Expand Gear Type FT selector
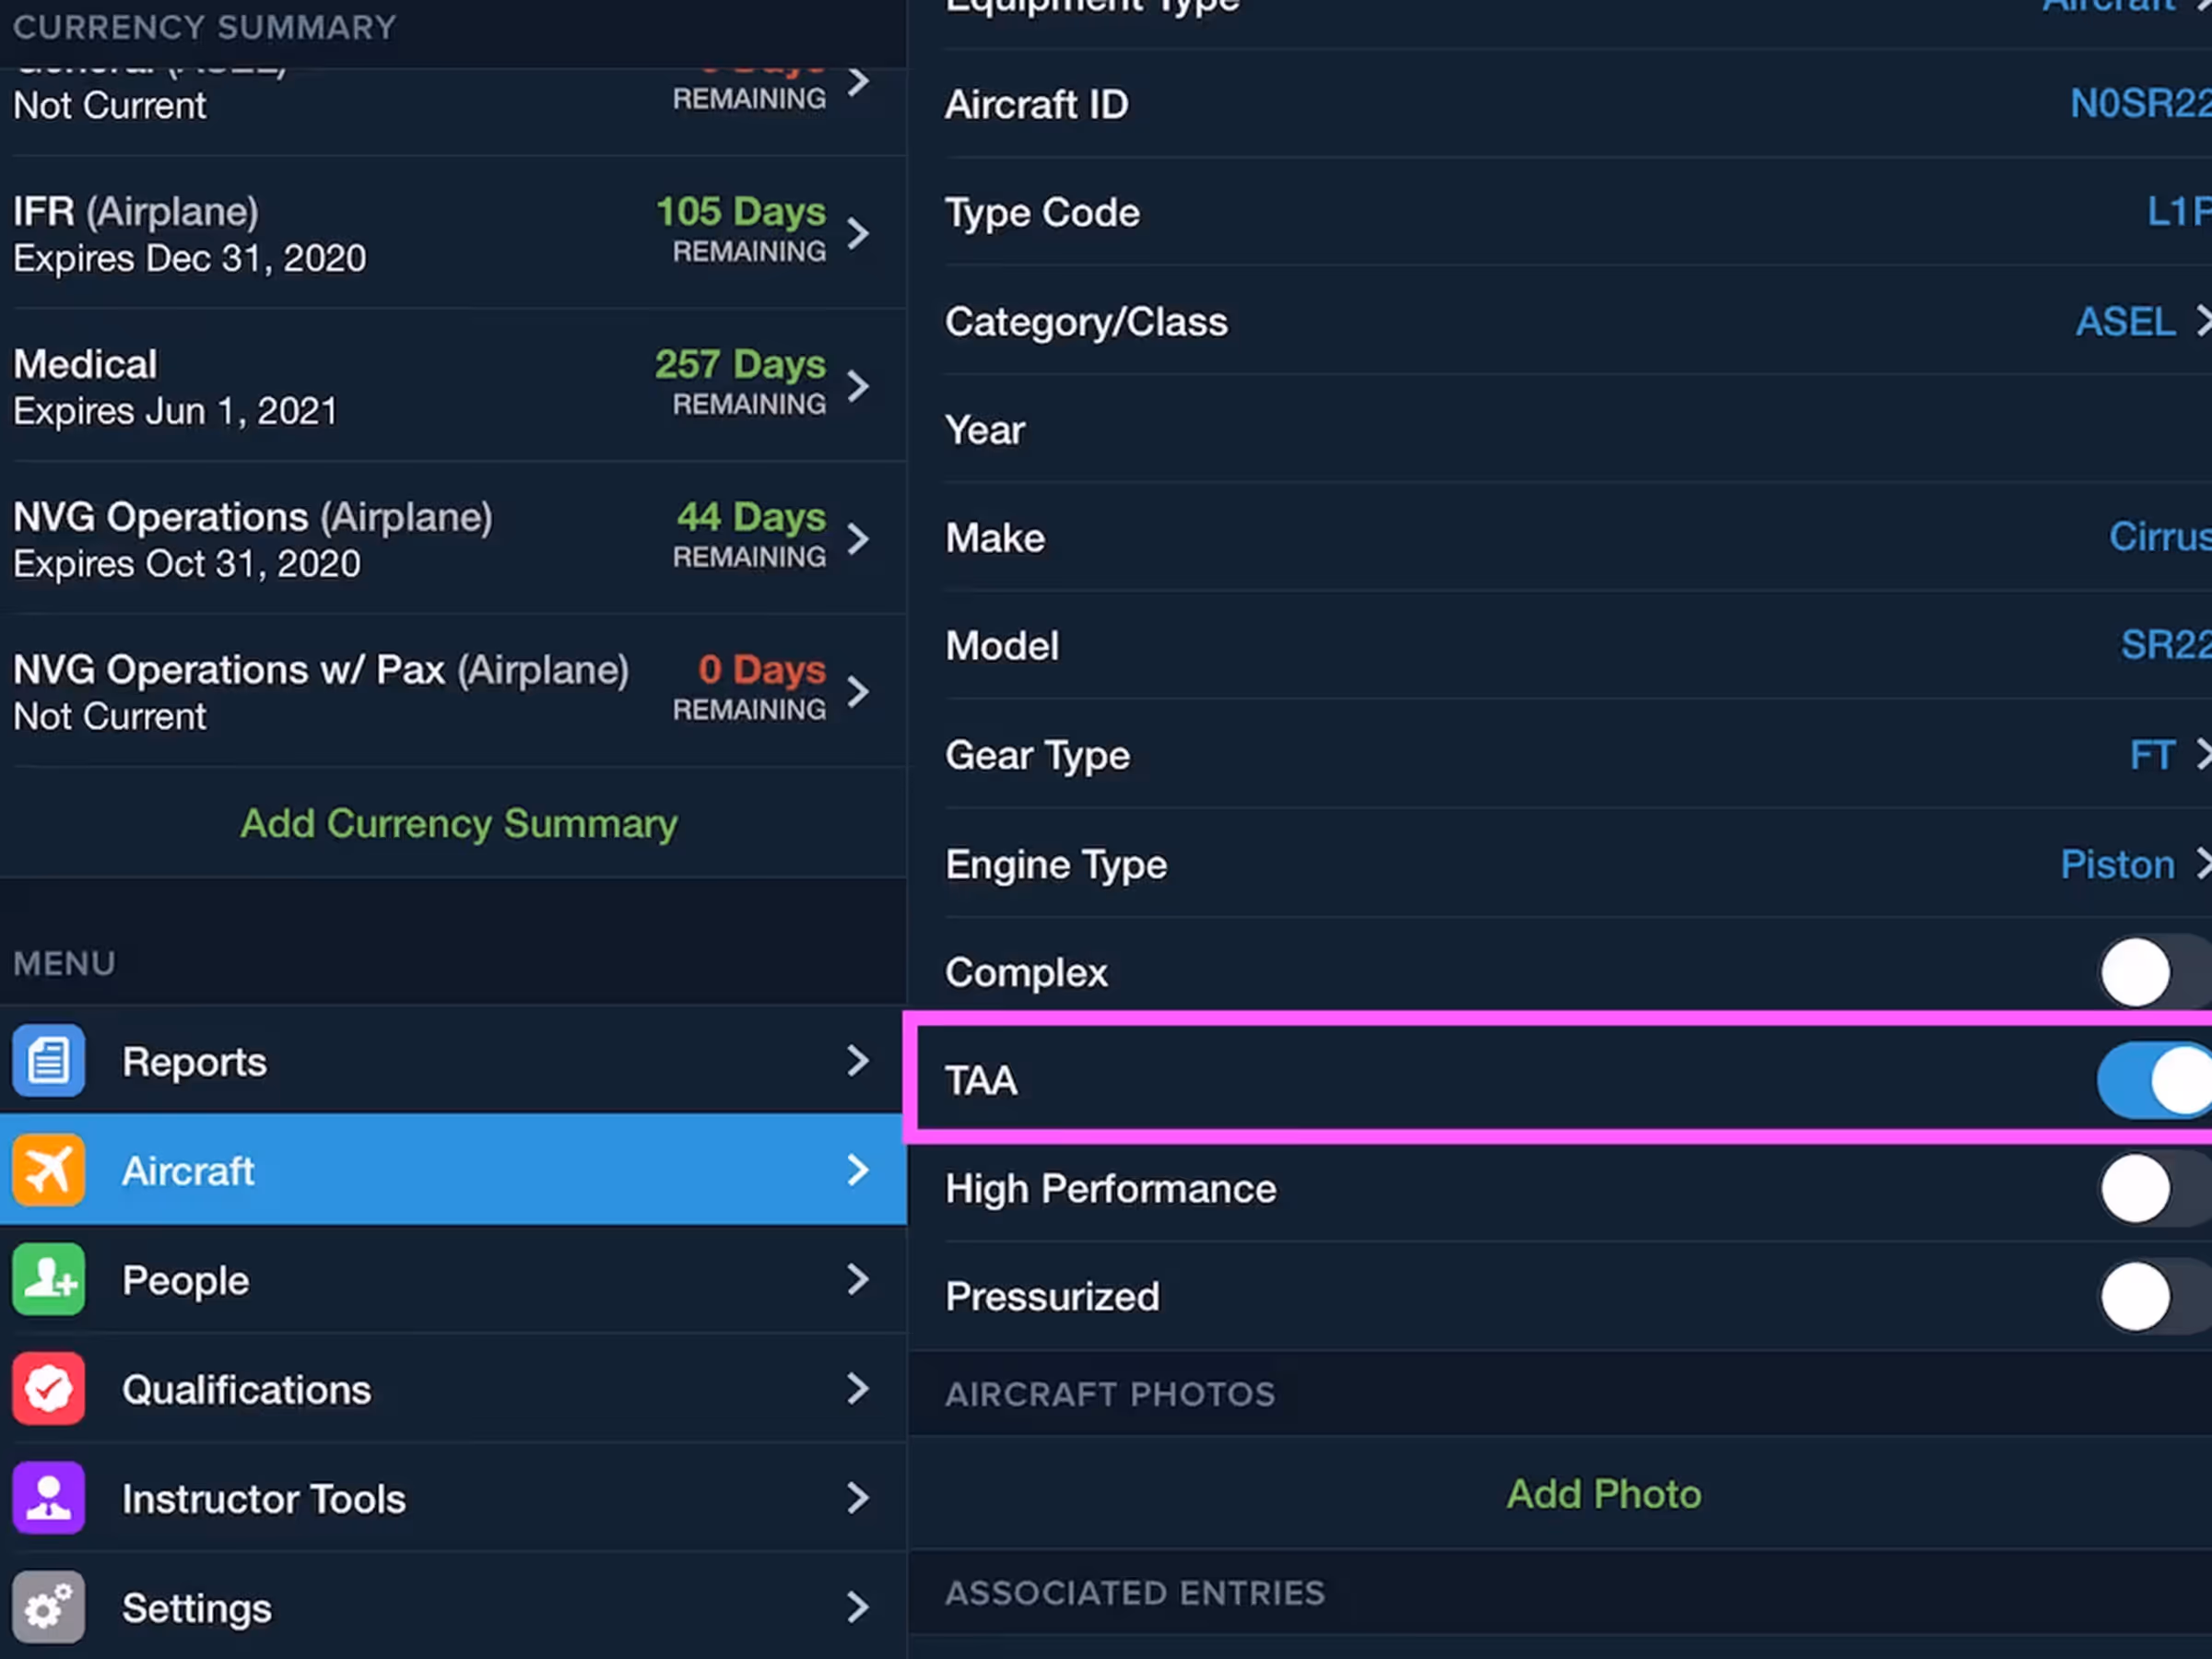This screenshot has height=1659, width=2212. 2165,755
